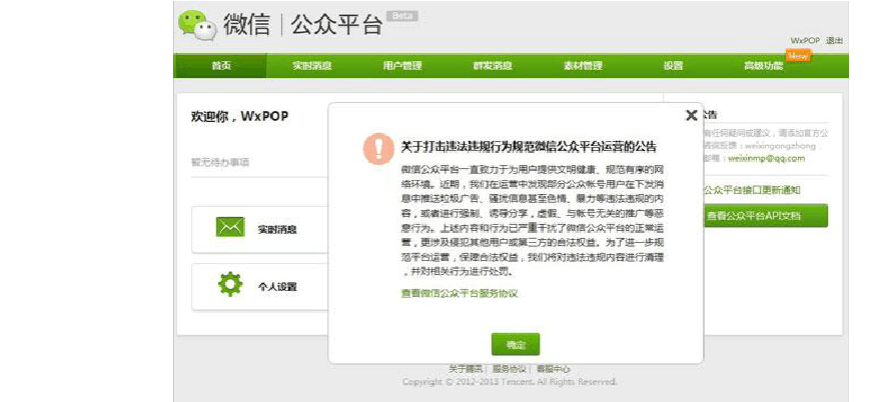Click the green envelope 实时消息 icon

click(x=230, y=228)
